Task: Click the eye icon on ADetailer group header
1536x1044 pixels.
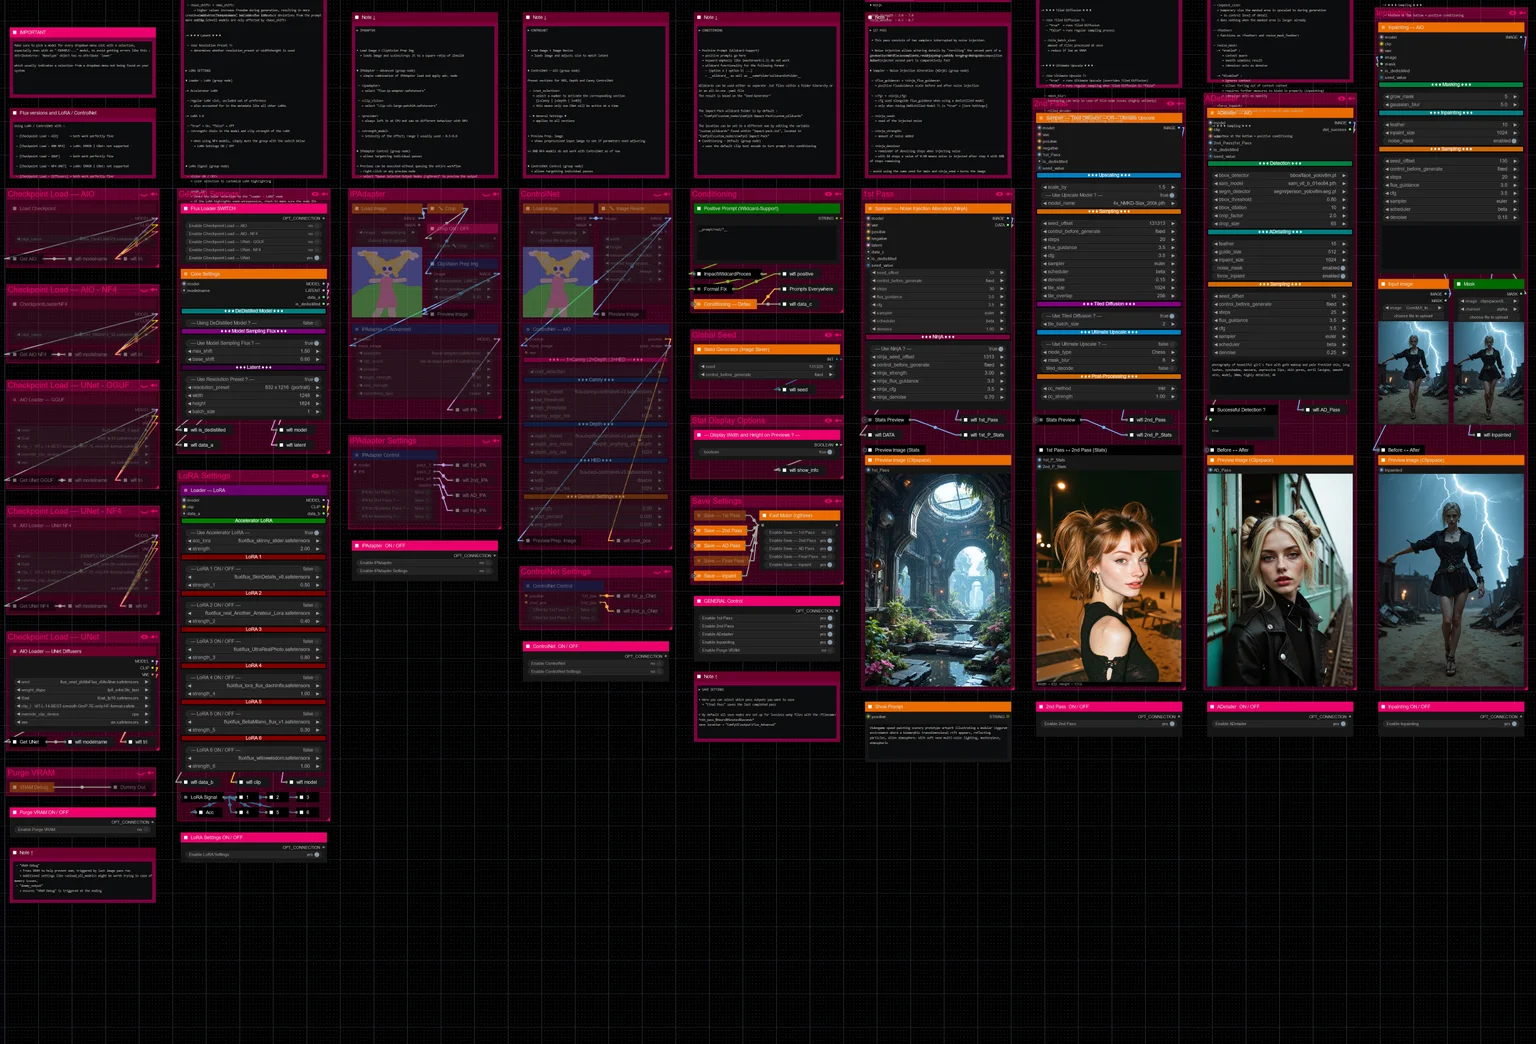Action: click(1341, 99)
